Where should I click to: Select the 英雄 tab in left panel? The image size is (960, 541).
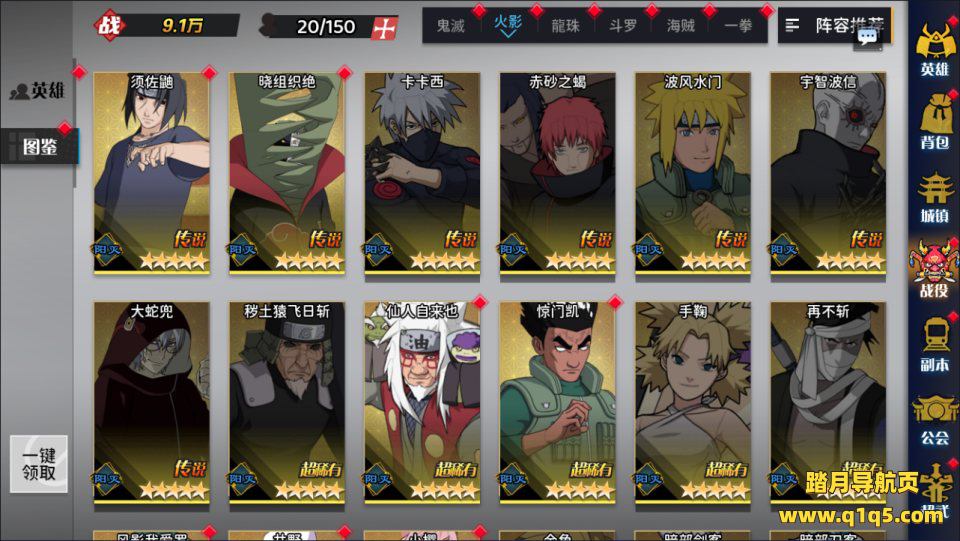tap(38, 91)
